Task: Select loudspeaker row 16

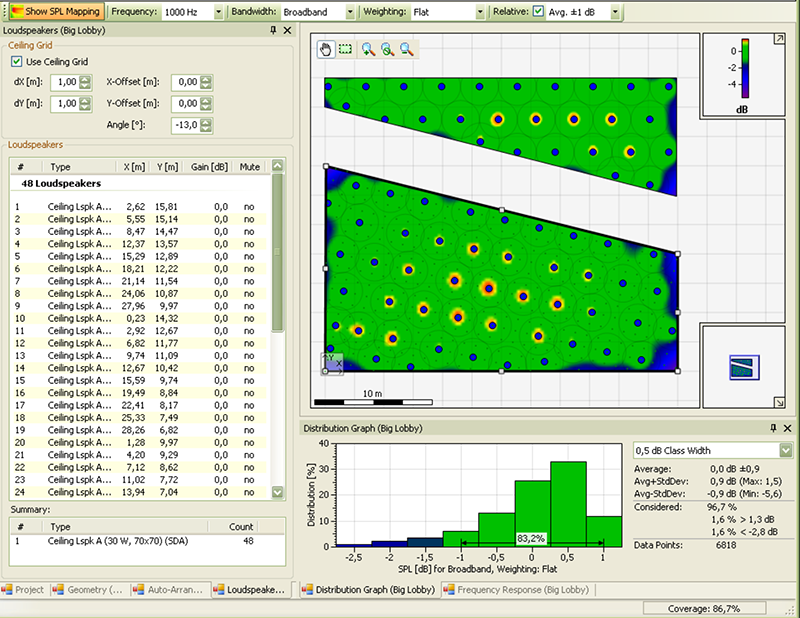Action: coord(138,392)
